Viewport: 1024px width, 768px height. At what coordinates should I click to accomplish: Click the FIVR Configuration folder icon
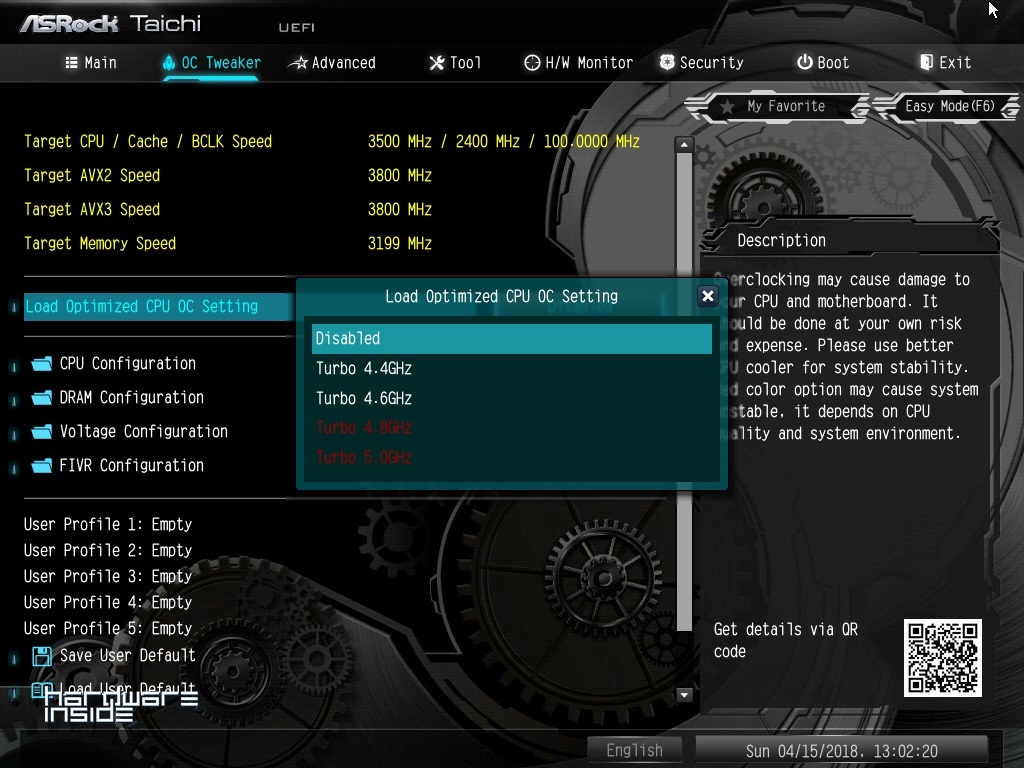tap(42, 466)
